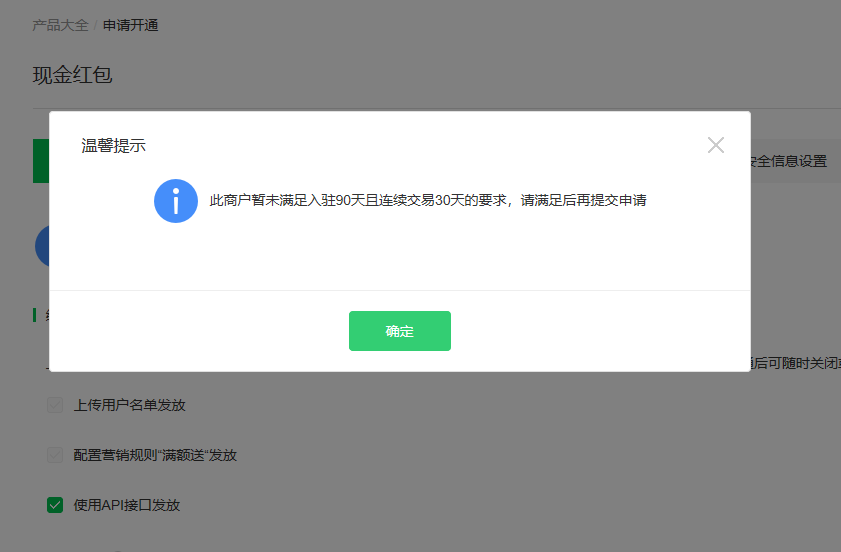Click the 入驻90天 requirement message text
The image size is (841, 552).
coord(428,201)
